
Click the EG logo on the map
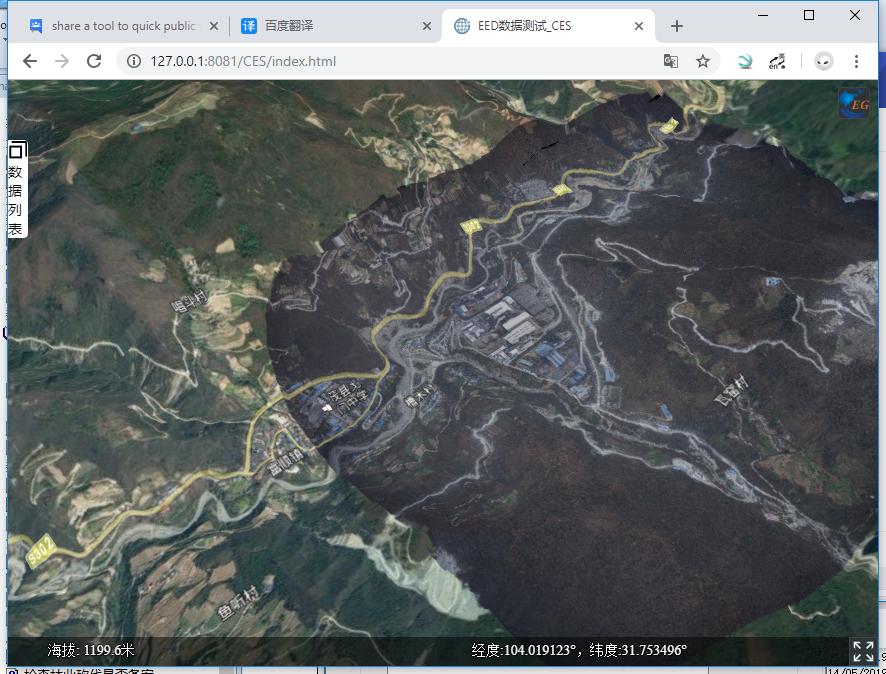(853, 102)
